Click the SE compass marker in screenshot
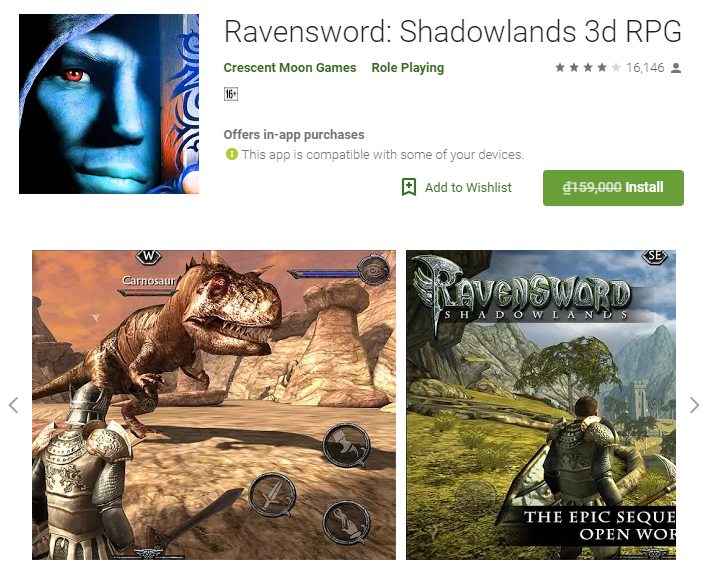Image resolution: width=709 pixels, height=582 pixels. [x=655, y=256]
